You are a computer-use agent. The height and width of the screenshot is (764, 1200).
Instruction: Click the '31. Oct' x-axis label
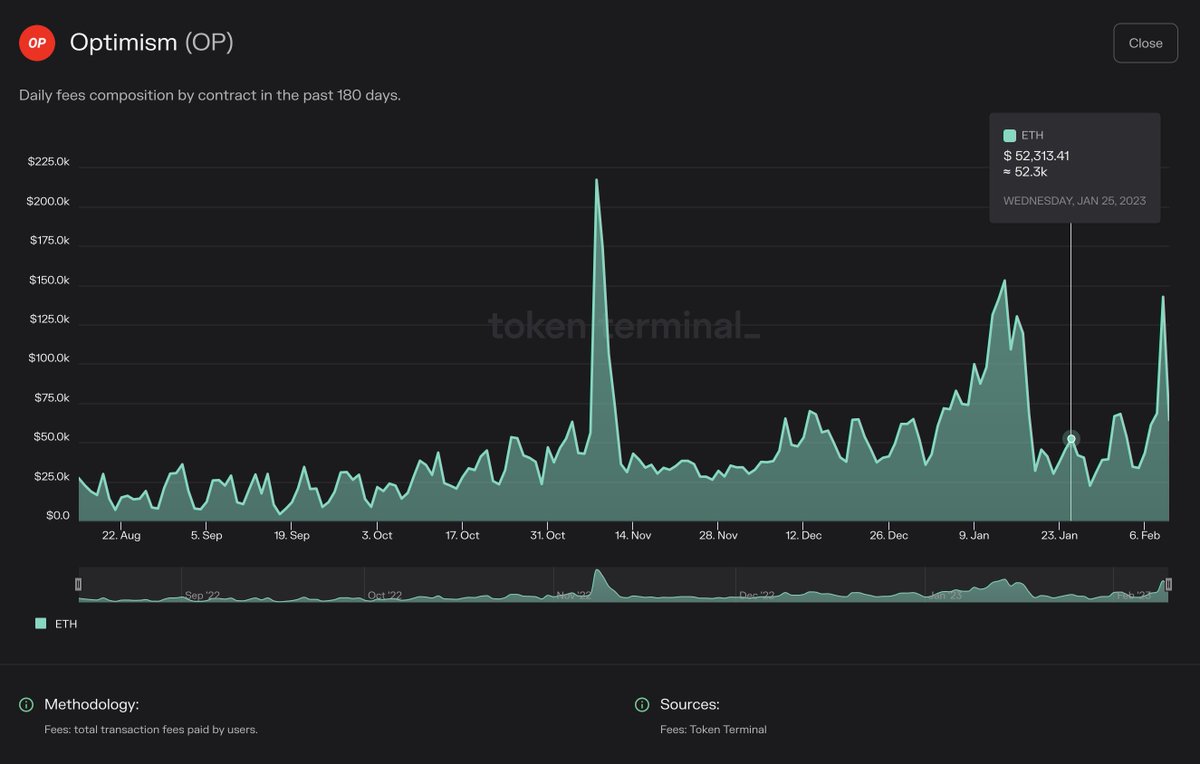click(547, 536)
